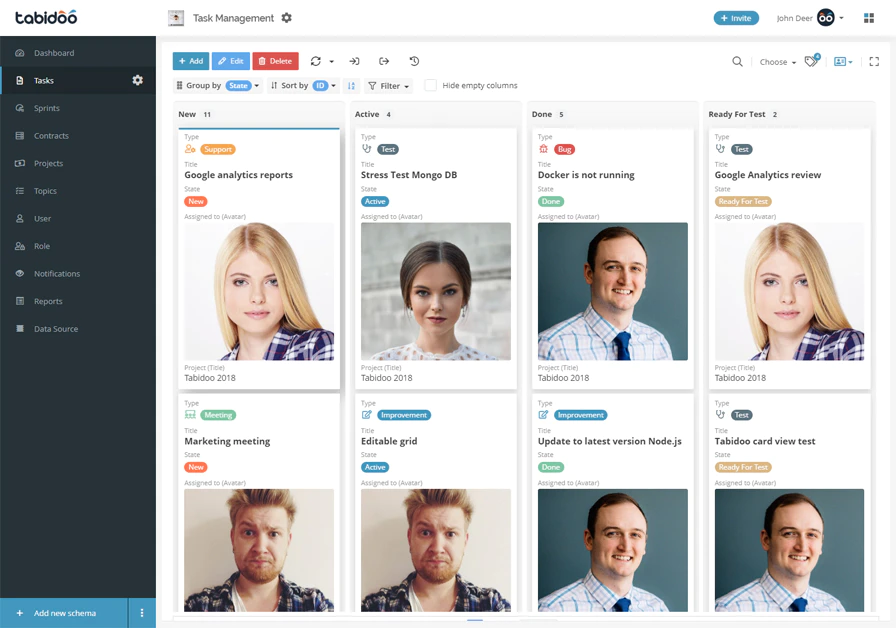Click the tags icon with badge

pyautogui.click(x=812, y=61)
